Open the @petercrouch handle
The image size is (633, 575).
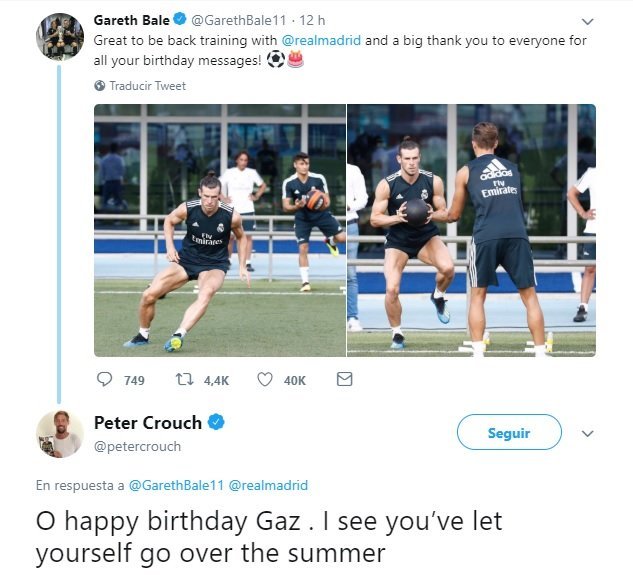coord(137,446)
